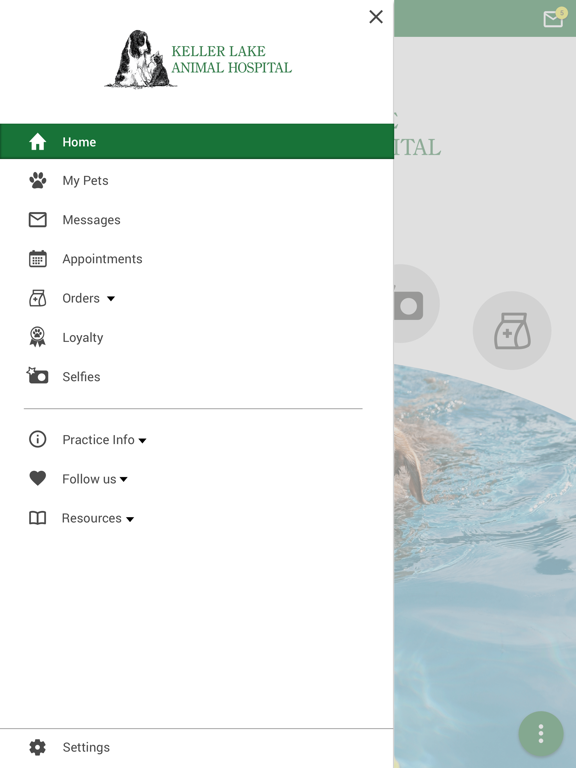The image size is (576, 768).
Task: Click the paw icon beside My Pets
Action: tap(38, 181)
